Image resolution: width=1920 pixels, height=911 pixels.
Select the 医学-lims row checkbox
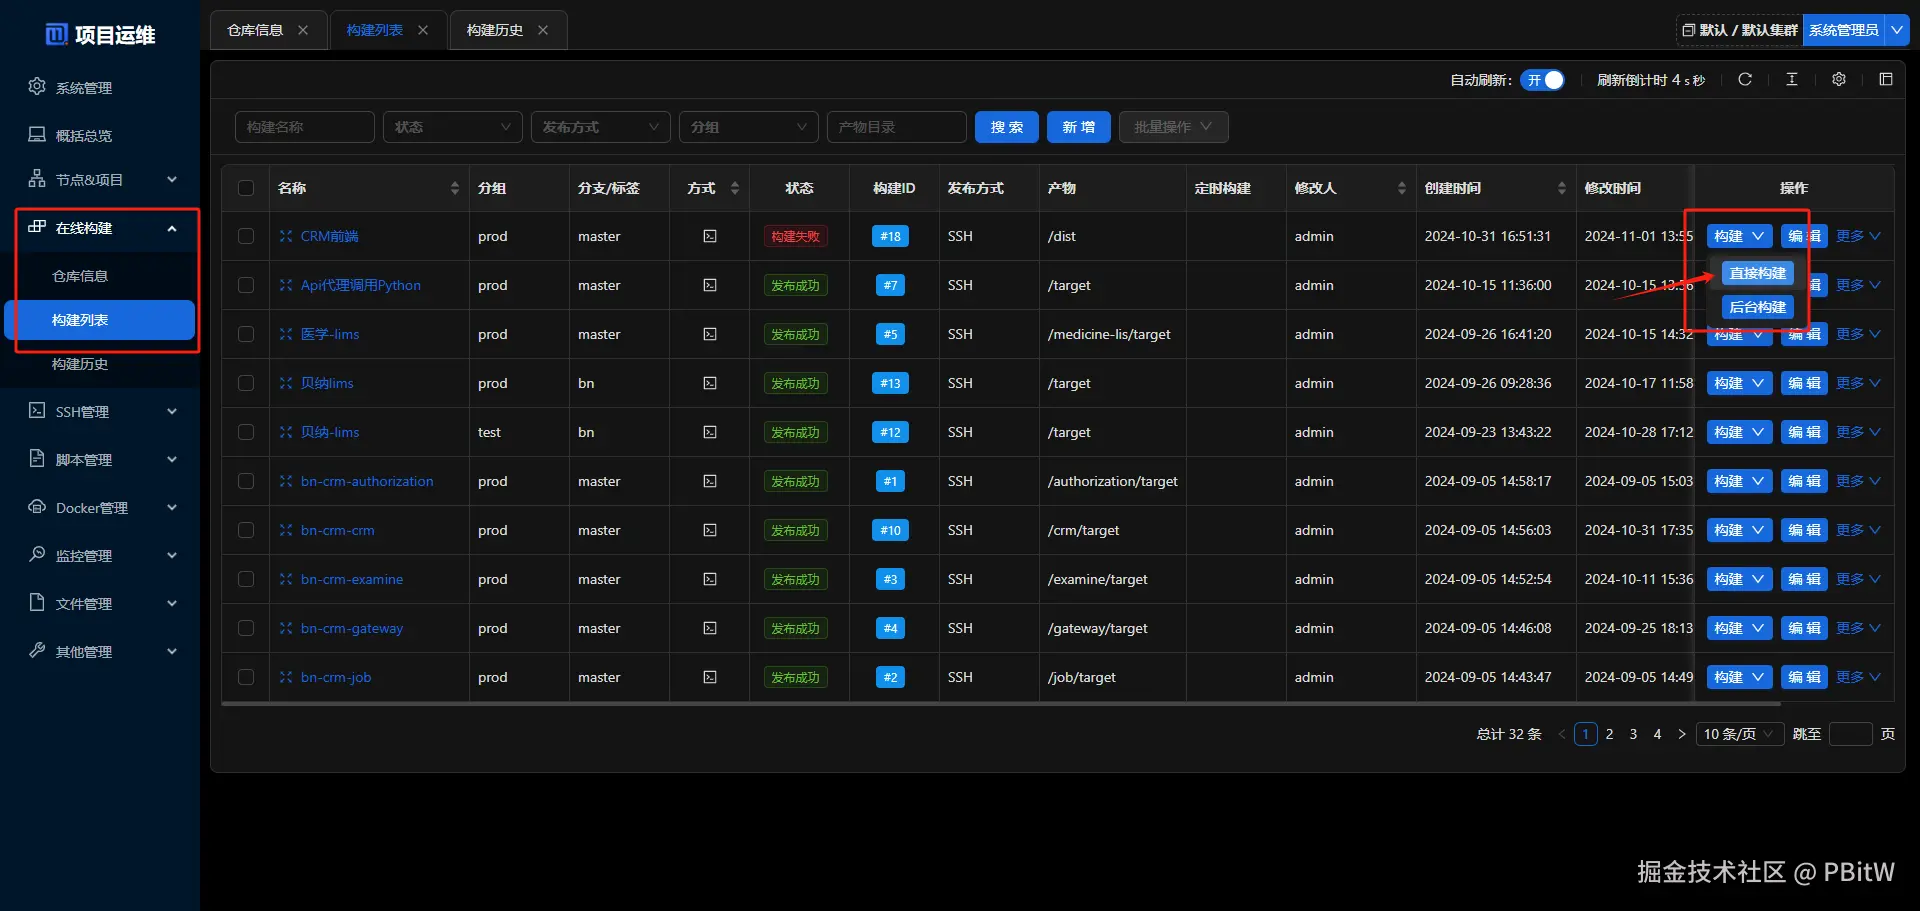[246, 334]
